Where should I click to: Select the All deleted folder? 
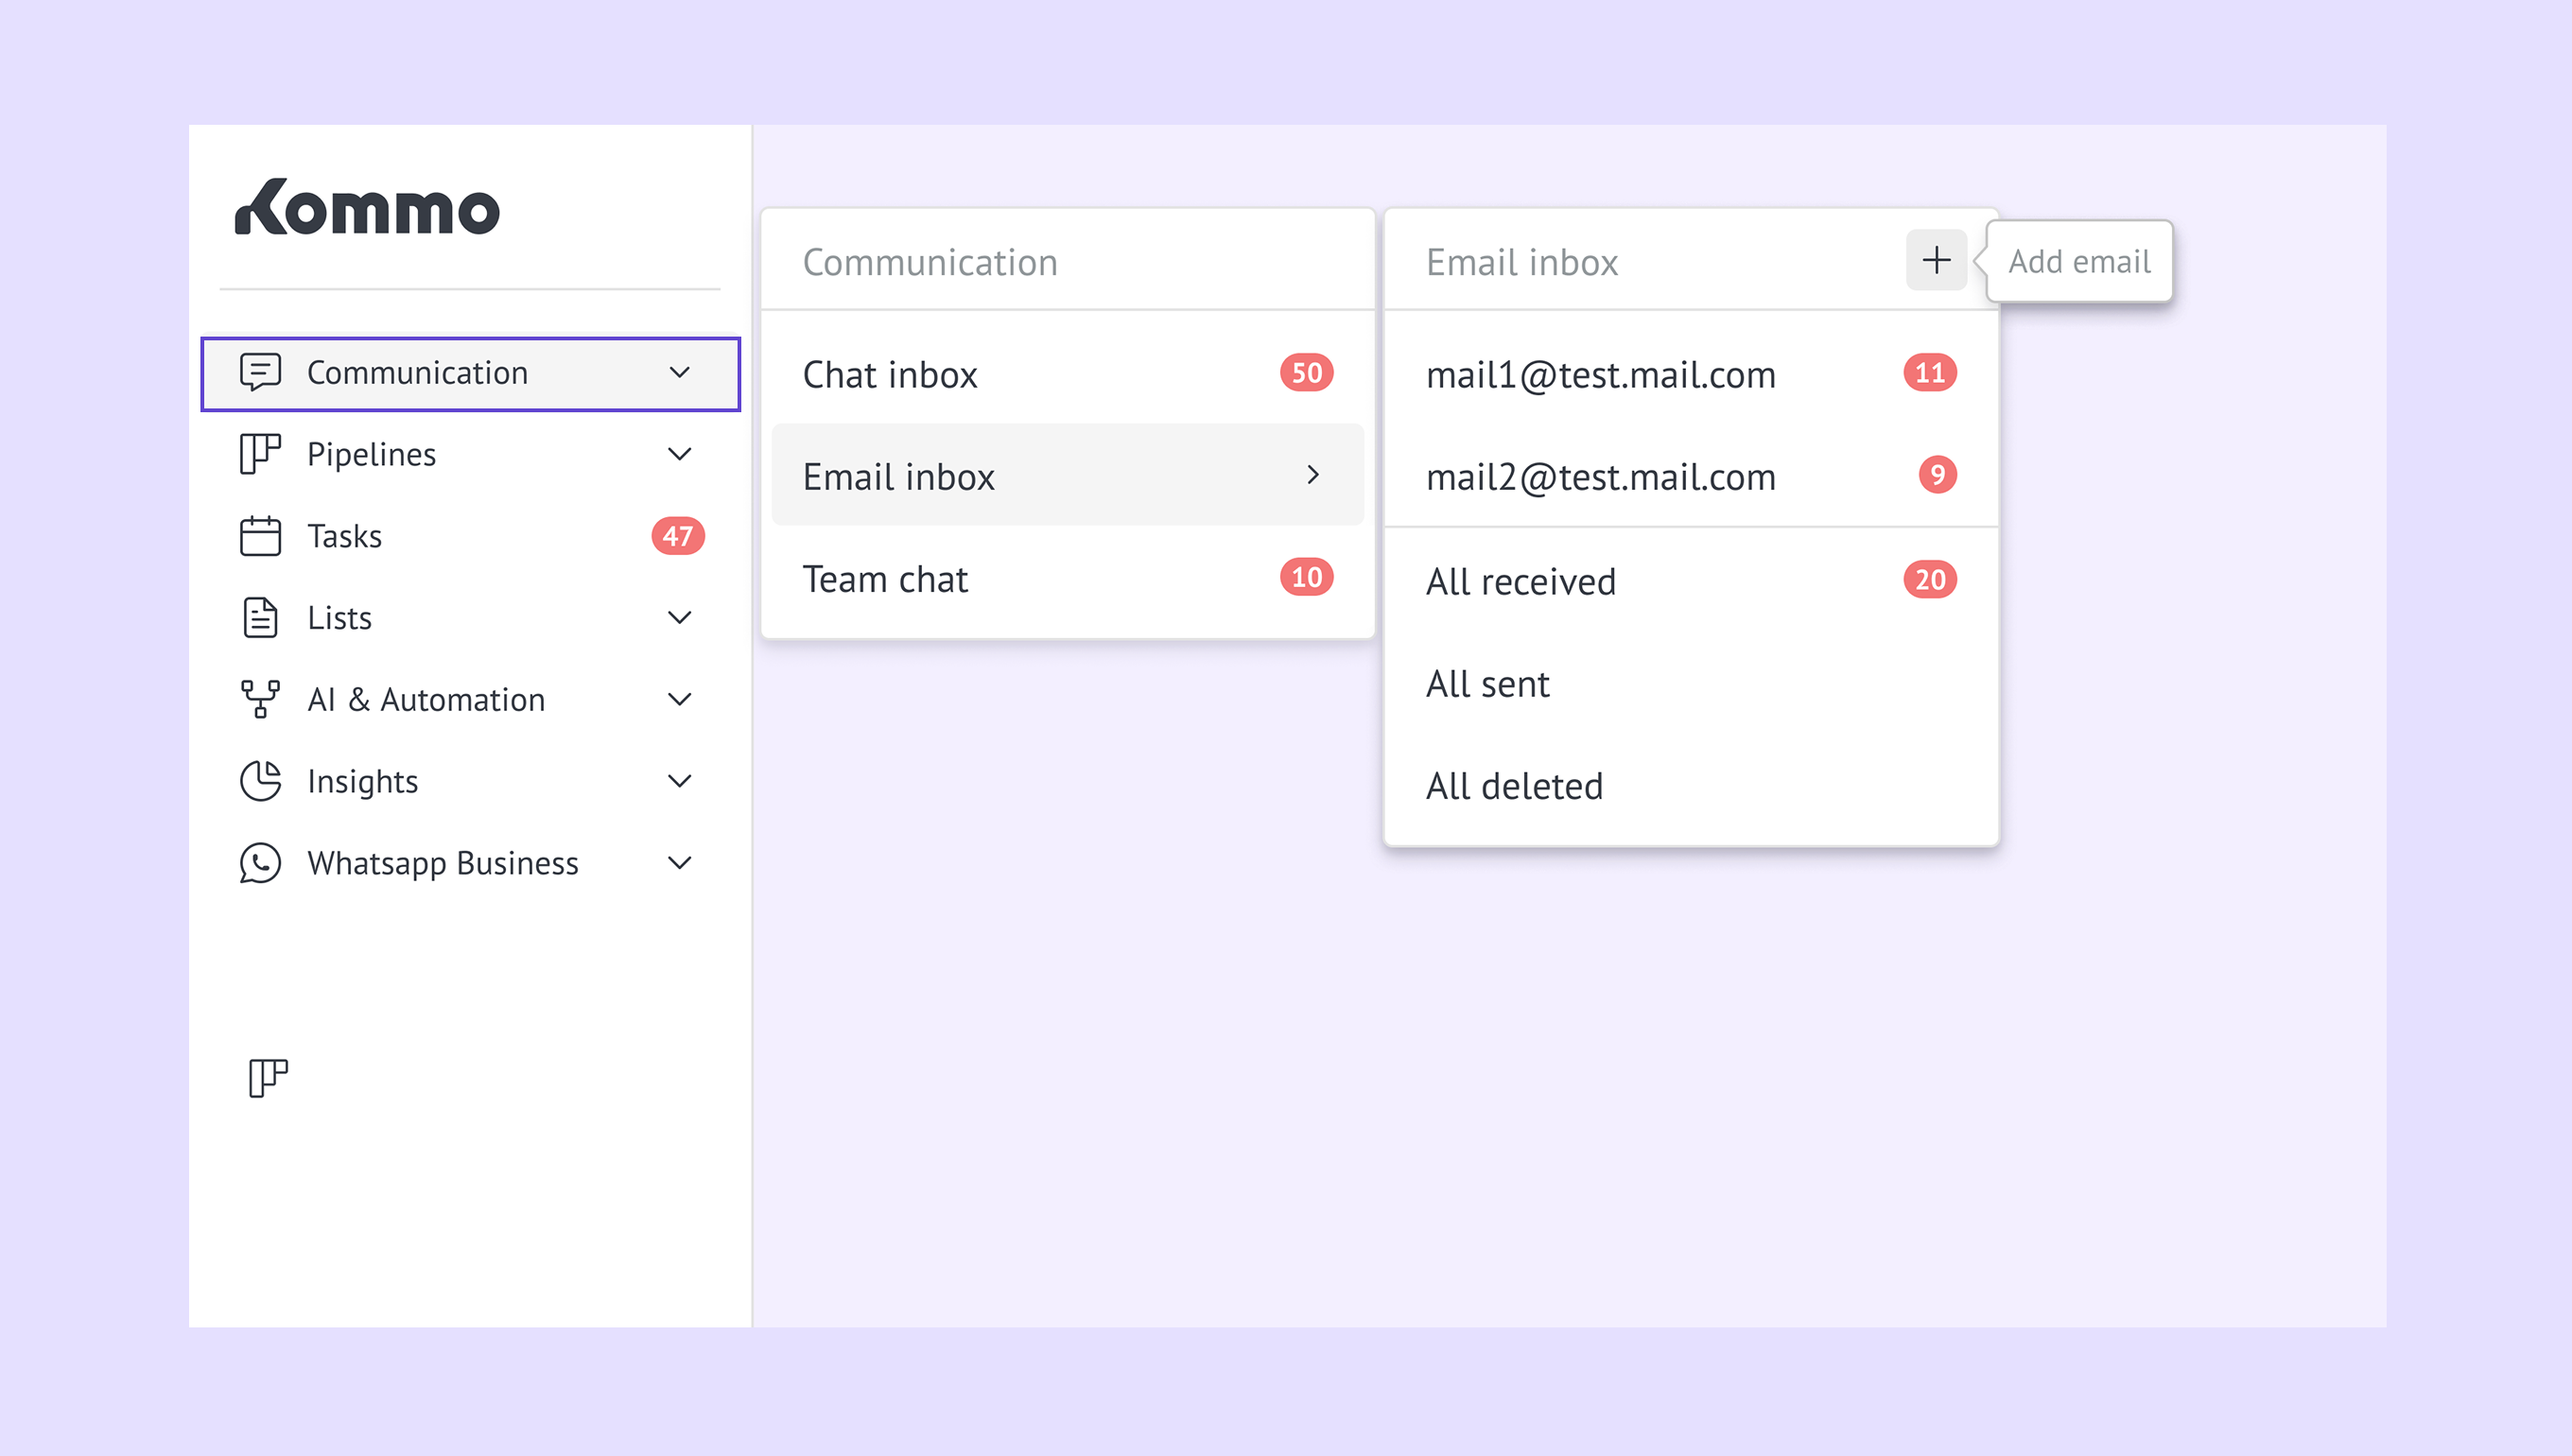tap(1514, 786)
